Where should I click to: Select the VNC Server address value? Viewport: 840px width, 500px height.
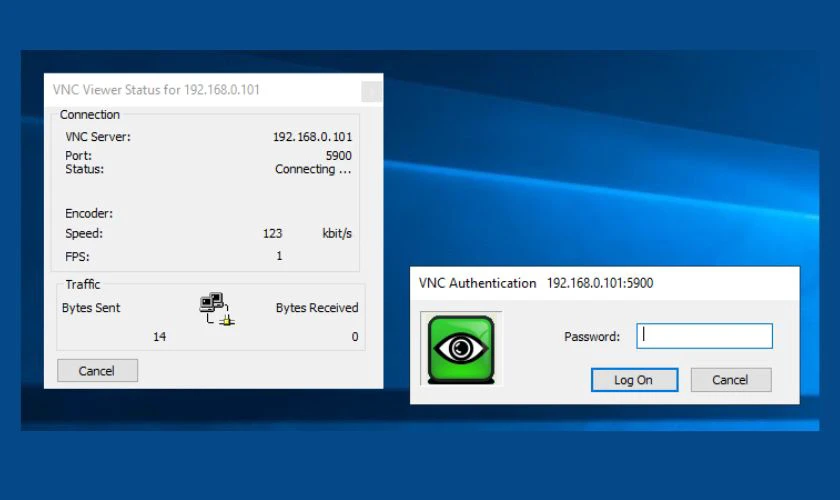312,137
